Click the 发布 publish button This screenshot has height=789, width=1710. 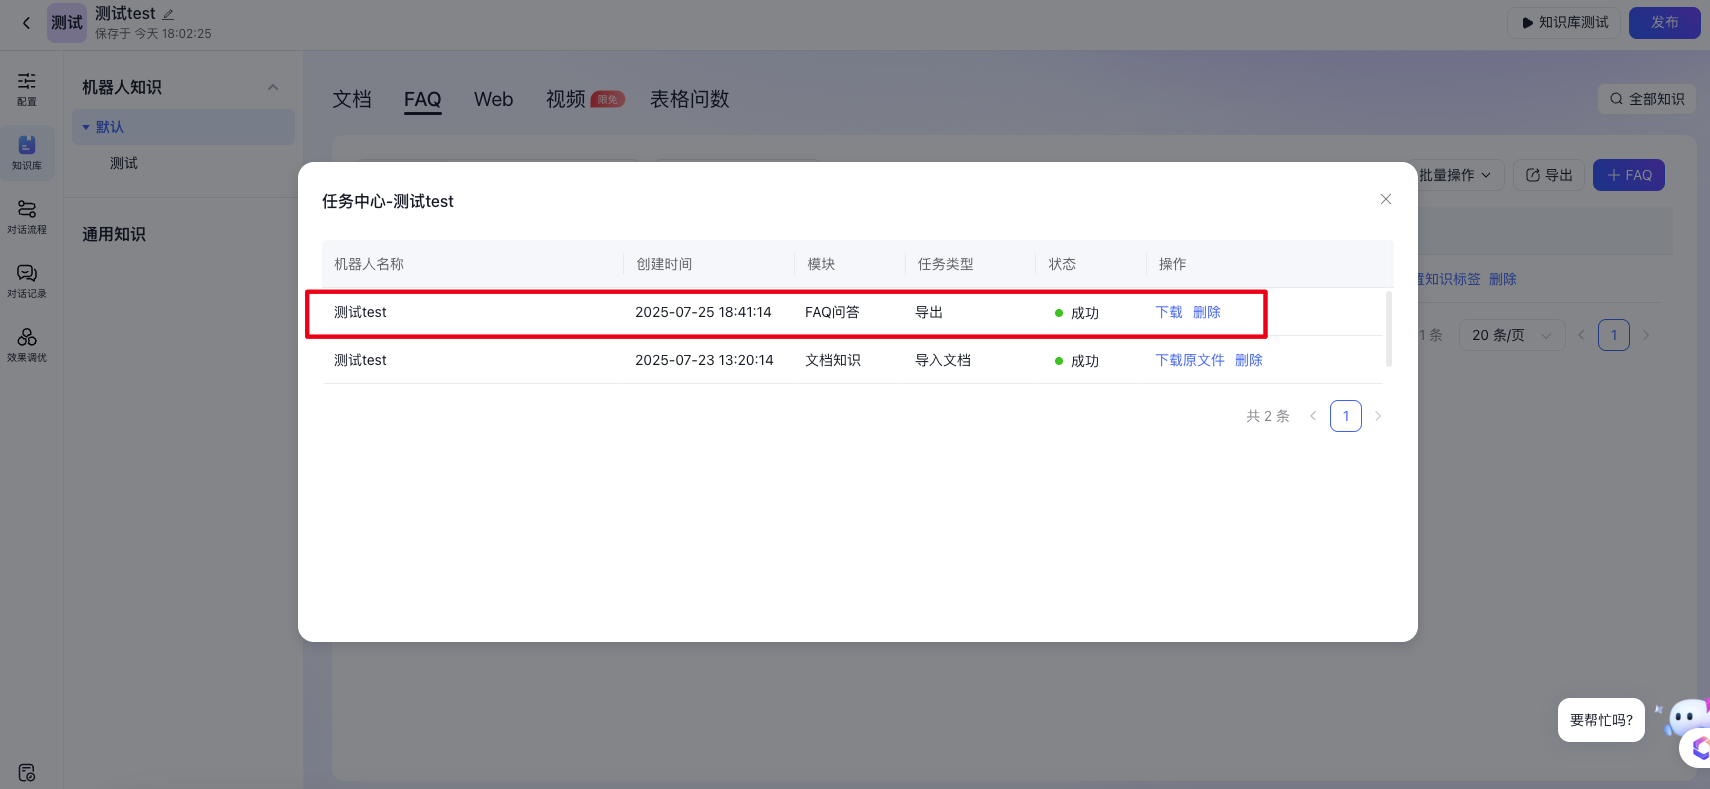click(x=1664, y=22)
